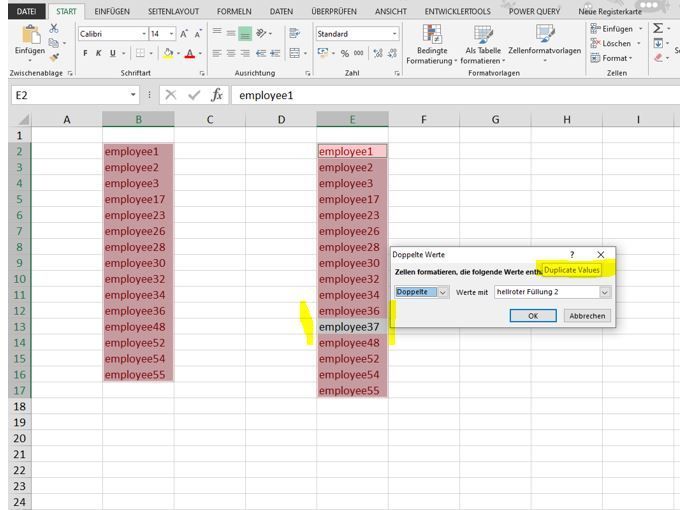Expand the Format cells dropdown
The image size is (680, 510).
pos(630,58)
